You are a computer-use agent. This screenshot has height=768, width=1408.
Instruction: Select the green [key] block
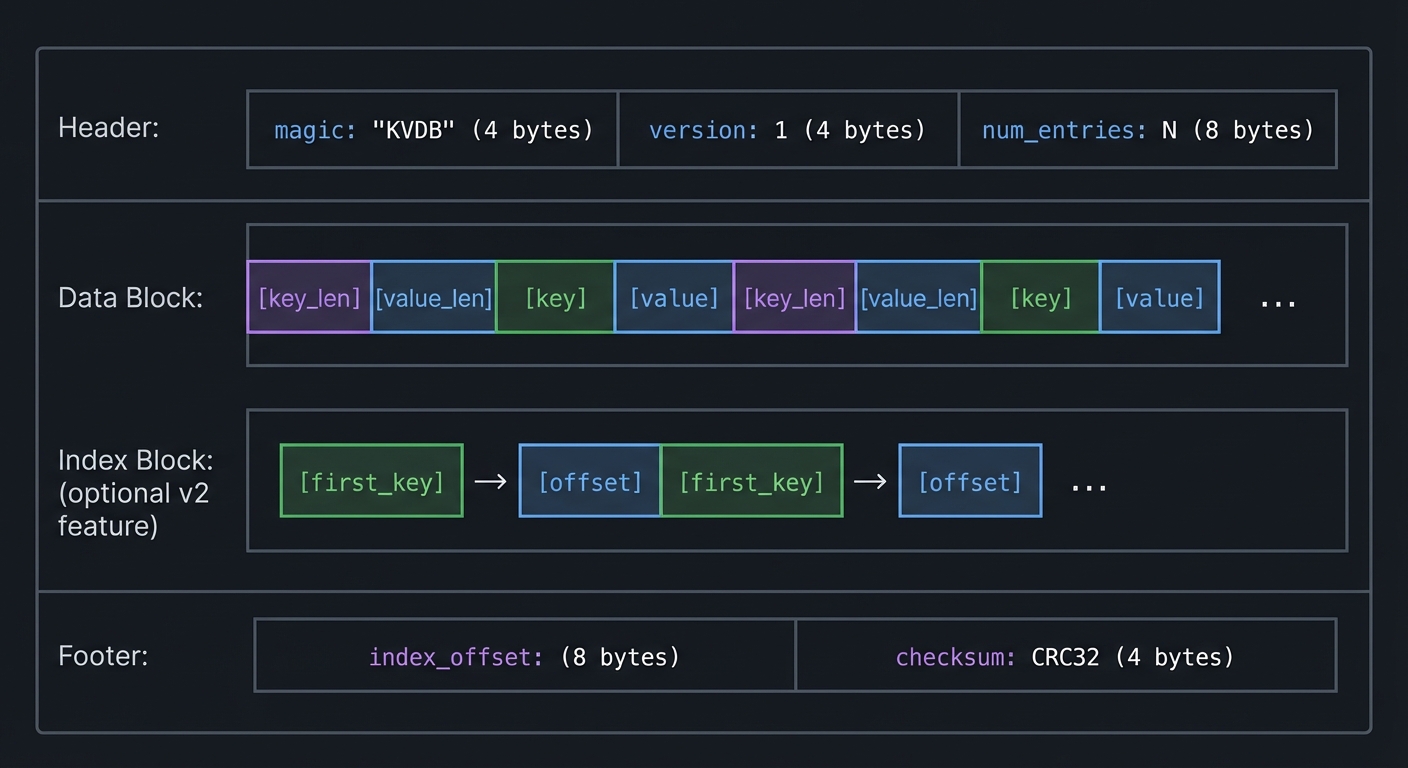coord(555,297)
